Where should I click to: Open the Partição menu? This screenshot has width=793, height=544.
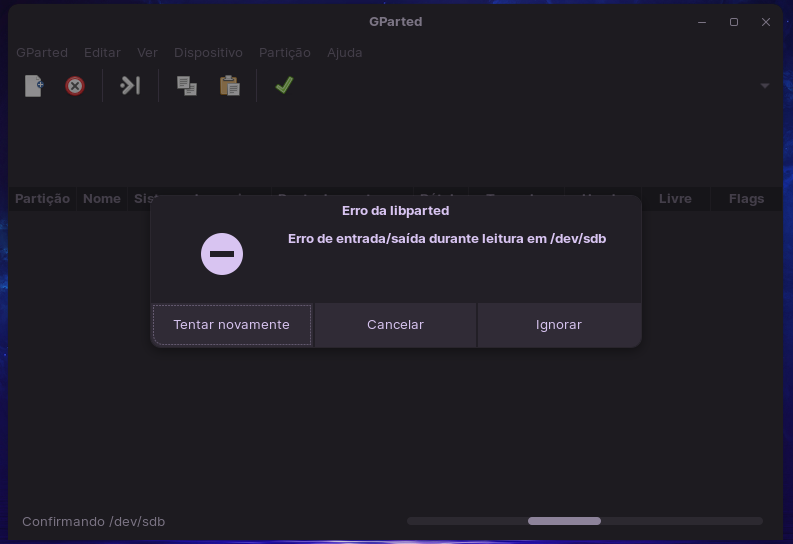pyautogui.click(x=285, y=53)
